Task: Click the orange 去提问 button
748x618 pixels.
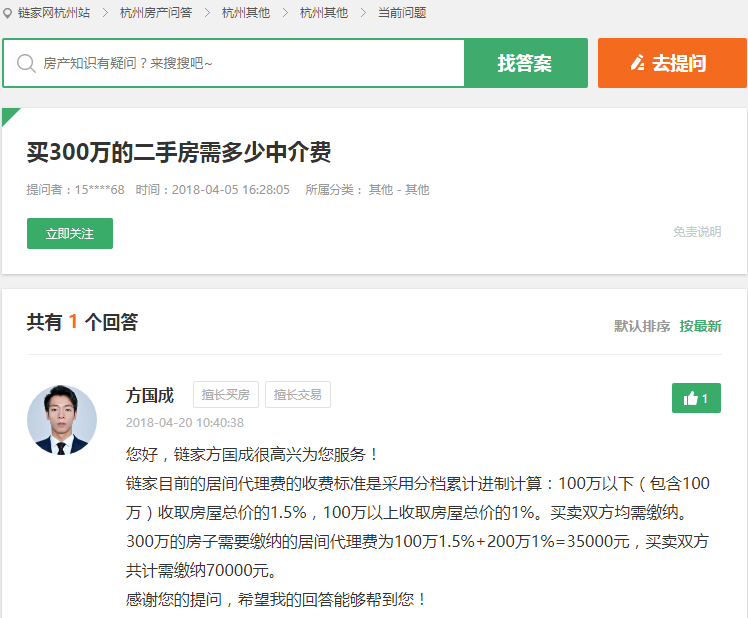Action: tap(672, 63)
